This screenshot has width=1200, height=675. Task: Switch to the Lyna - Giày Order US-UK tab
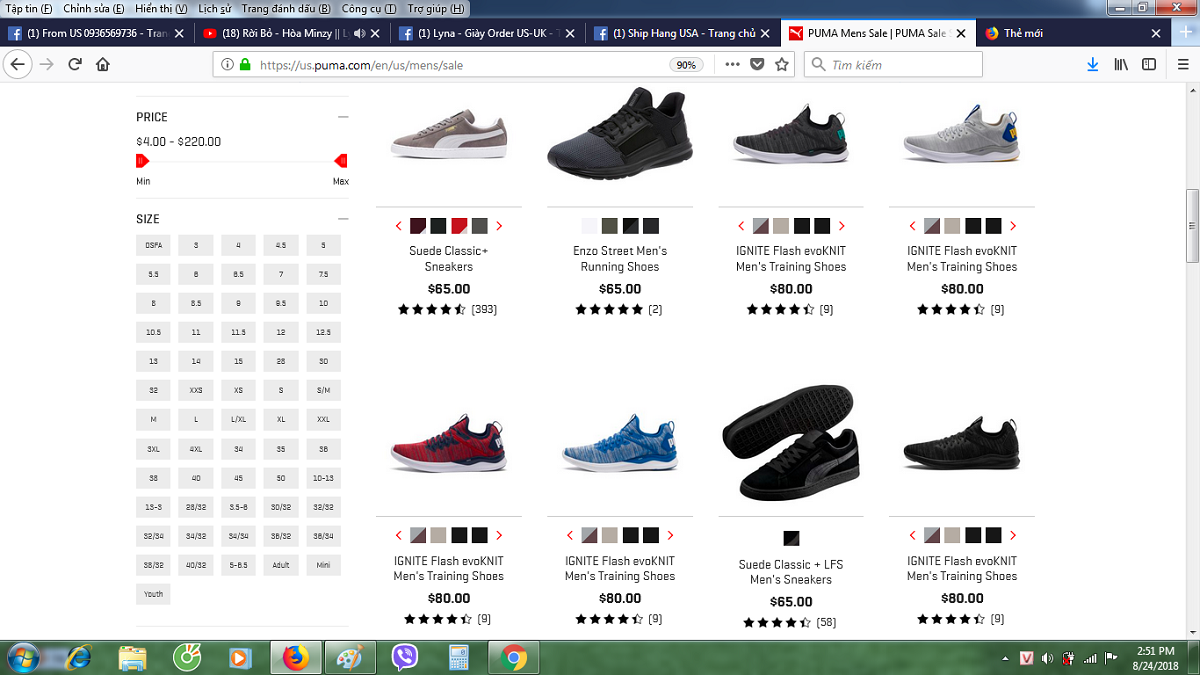(x=488, y=33)
